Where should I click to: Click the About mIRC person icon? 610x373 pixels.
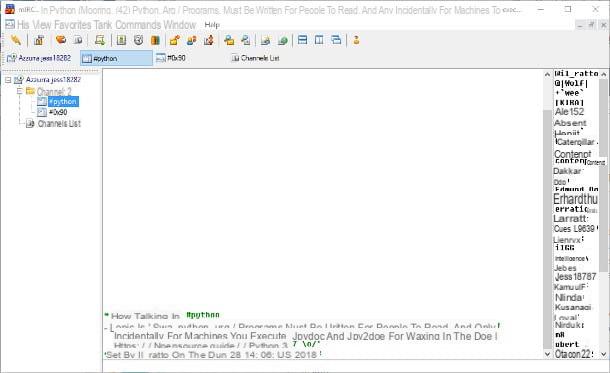point(356,40)
